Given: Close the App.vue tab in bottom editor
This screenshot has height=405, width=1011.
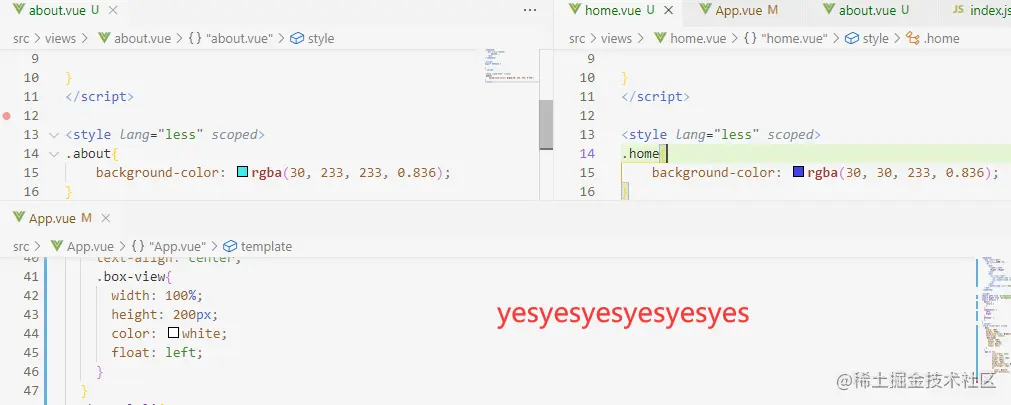Looking at the screenshot, I should point(106,219).
